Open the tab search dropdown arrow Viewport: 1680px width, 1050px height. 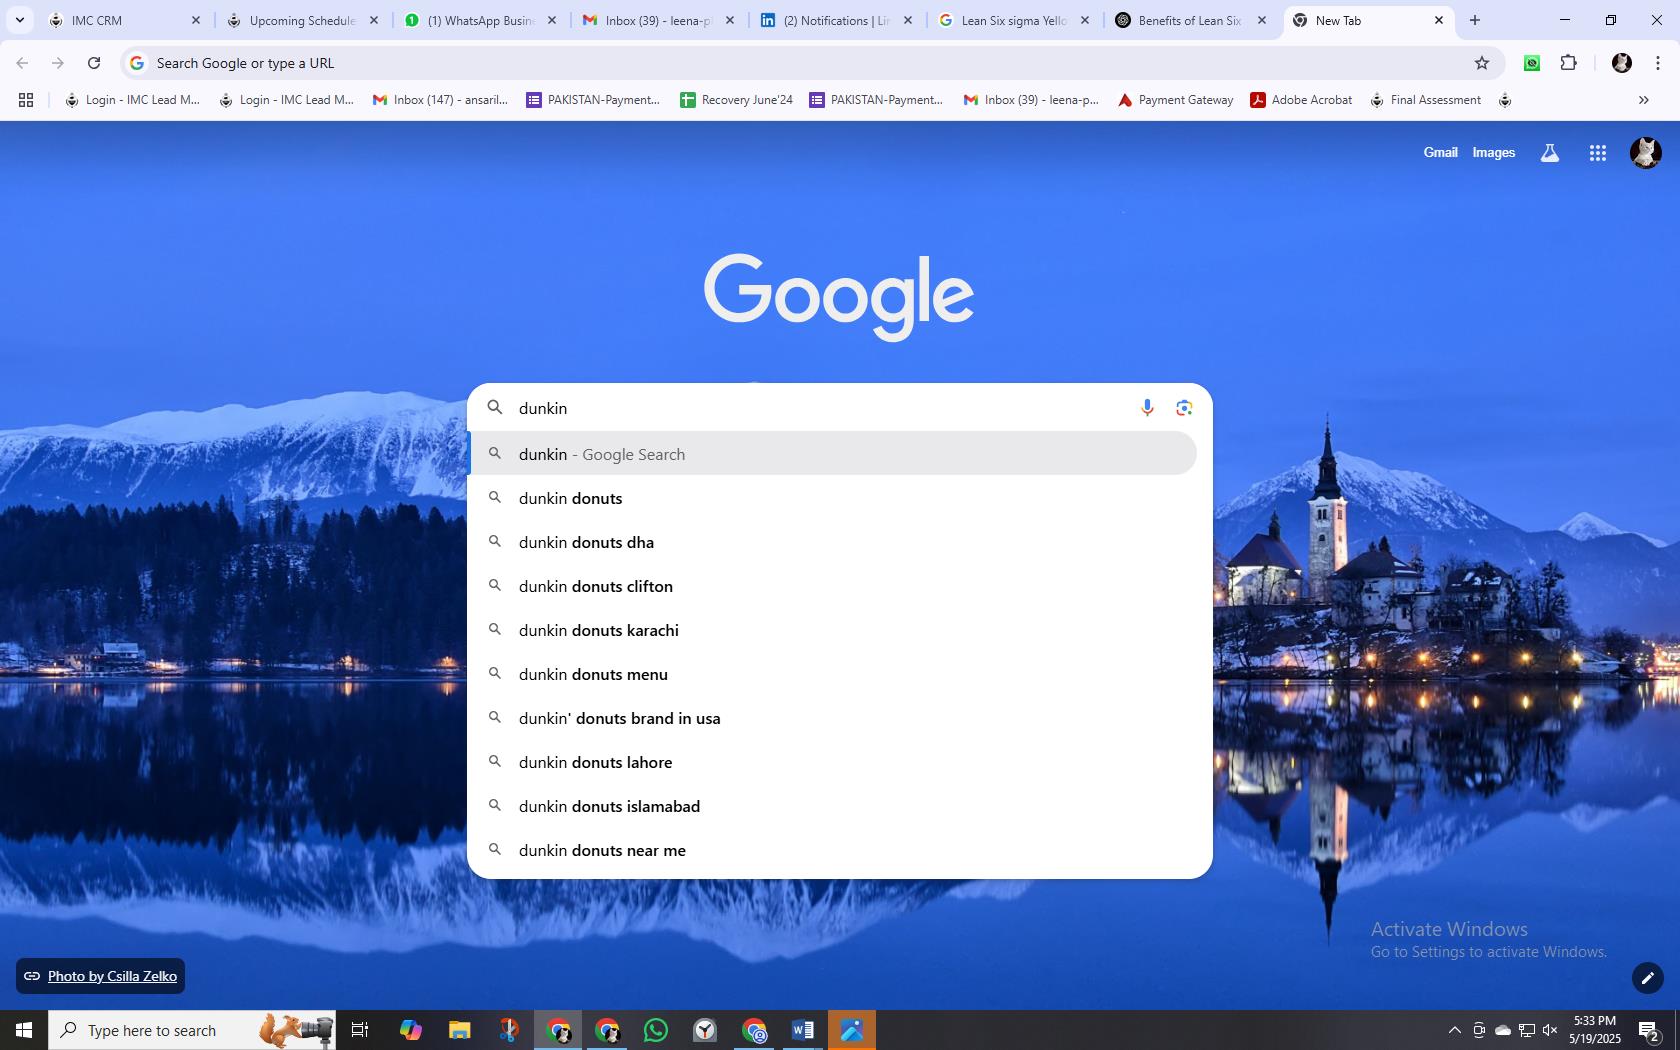pos(19,20)
